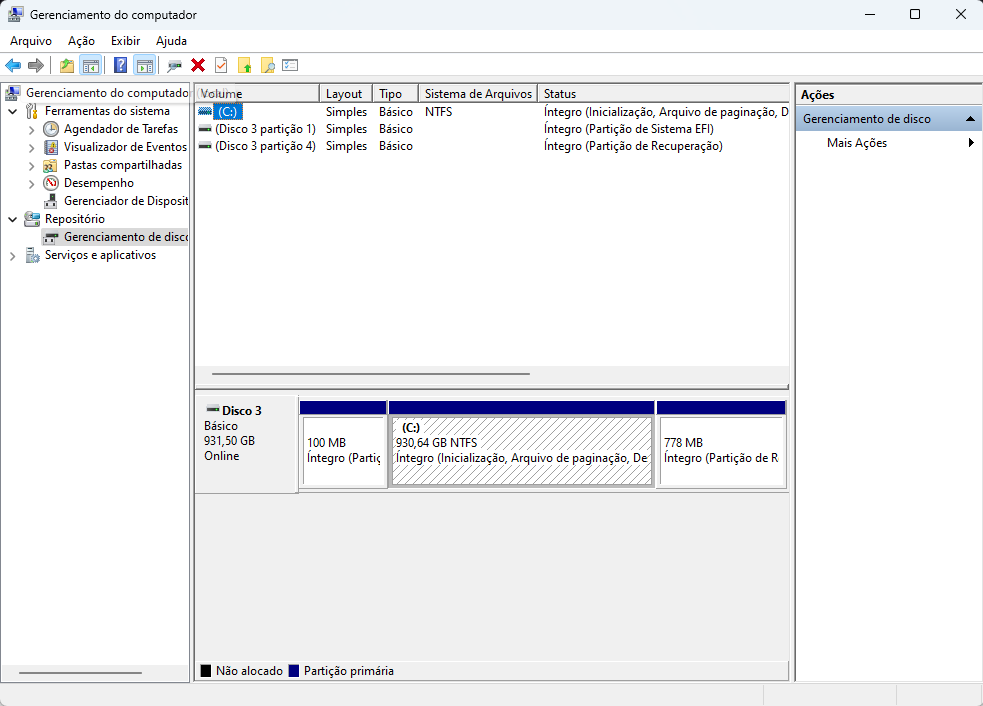Open the Arquivo menu
Screen dimensions: 983x706
(x=31, y=41)
